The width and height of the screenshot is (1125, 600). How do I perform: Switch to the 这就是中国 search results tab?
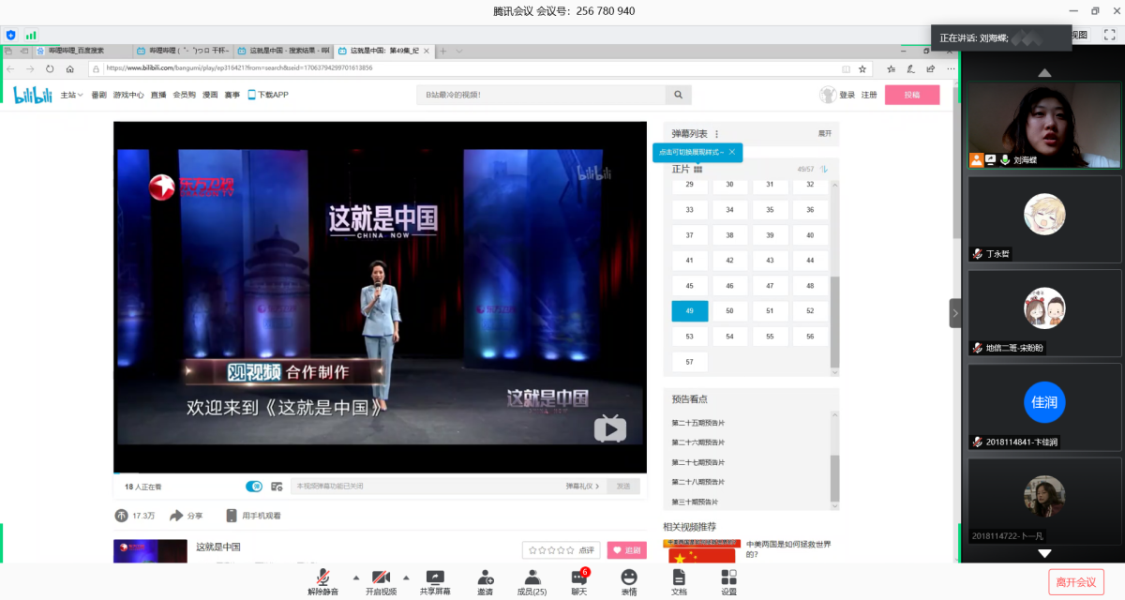pos(283,51)
